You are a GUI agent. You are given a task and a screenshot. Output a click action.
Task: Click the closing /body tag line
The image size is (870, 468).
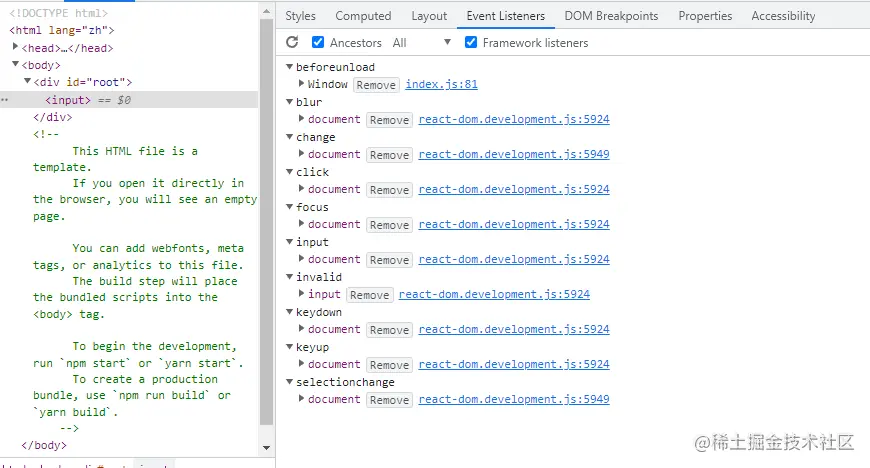44,445
